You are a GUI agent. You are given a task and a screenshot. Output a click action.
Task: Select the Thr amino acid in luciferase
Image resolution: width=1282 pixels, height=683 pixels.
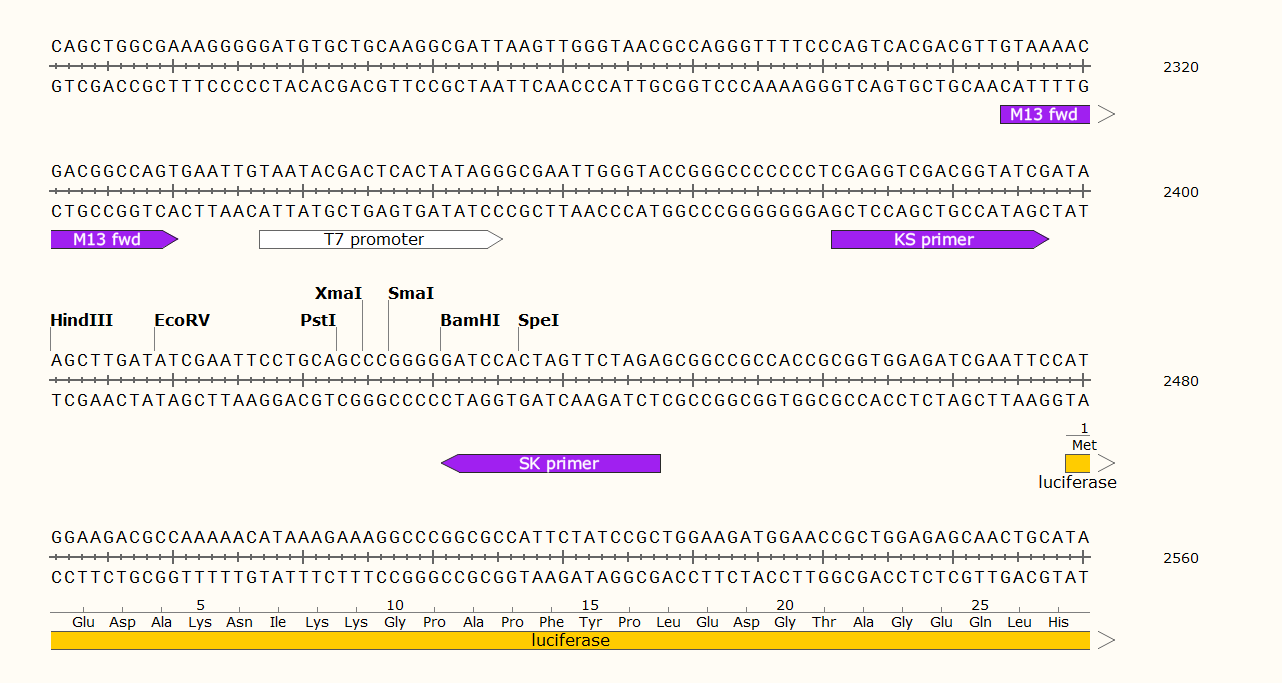(x=824, y=622)
